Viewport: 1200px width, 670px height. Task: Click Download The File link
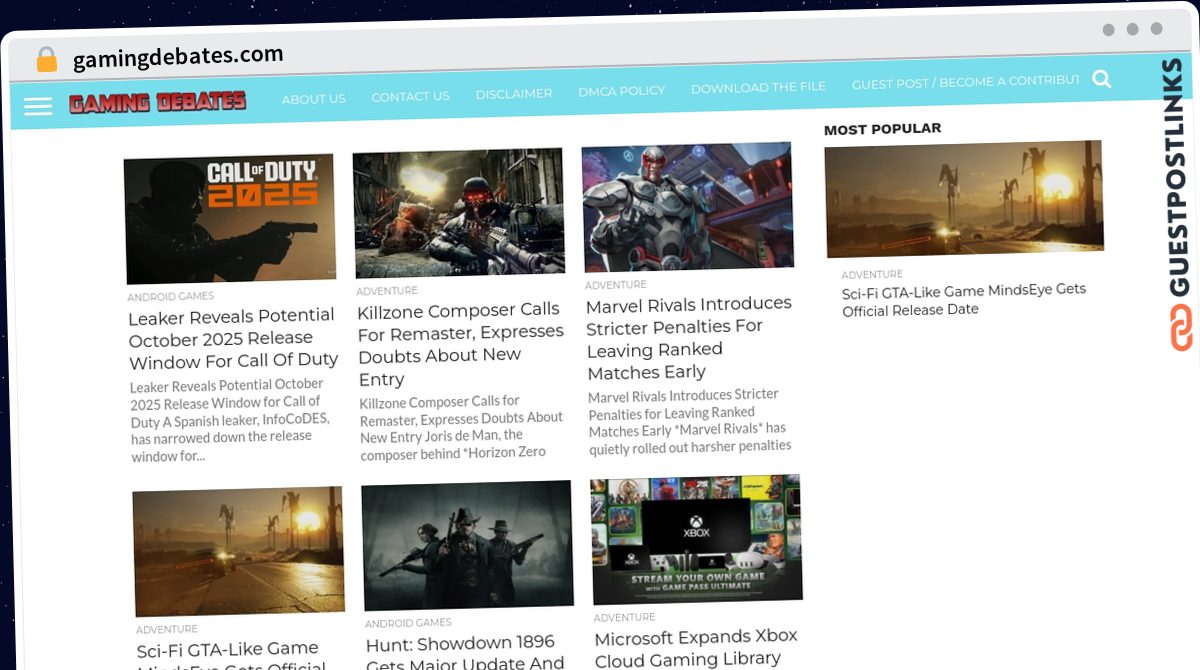[x=758, y=87]
